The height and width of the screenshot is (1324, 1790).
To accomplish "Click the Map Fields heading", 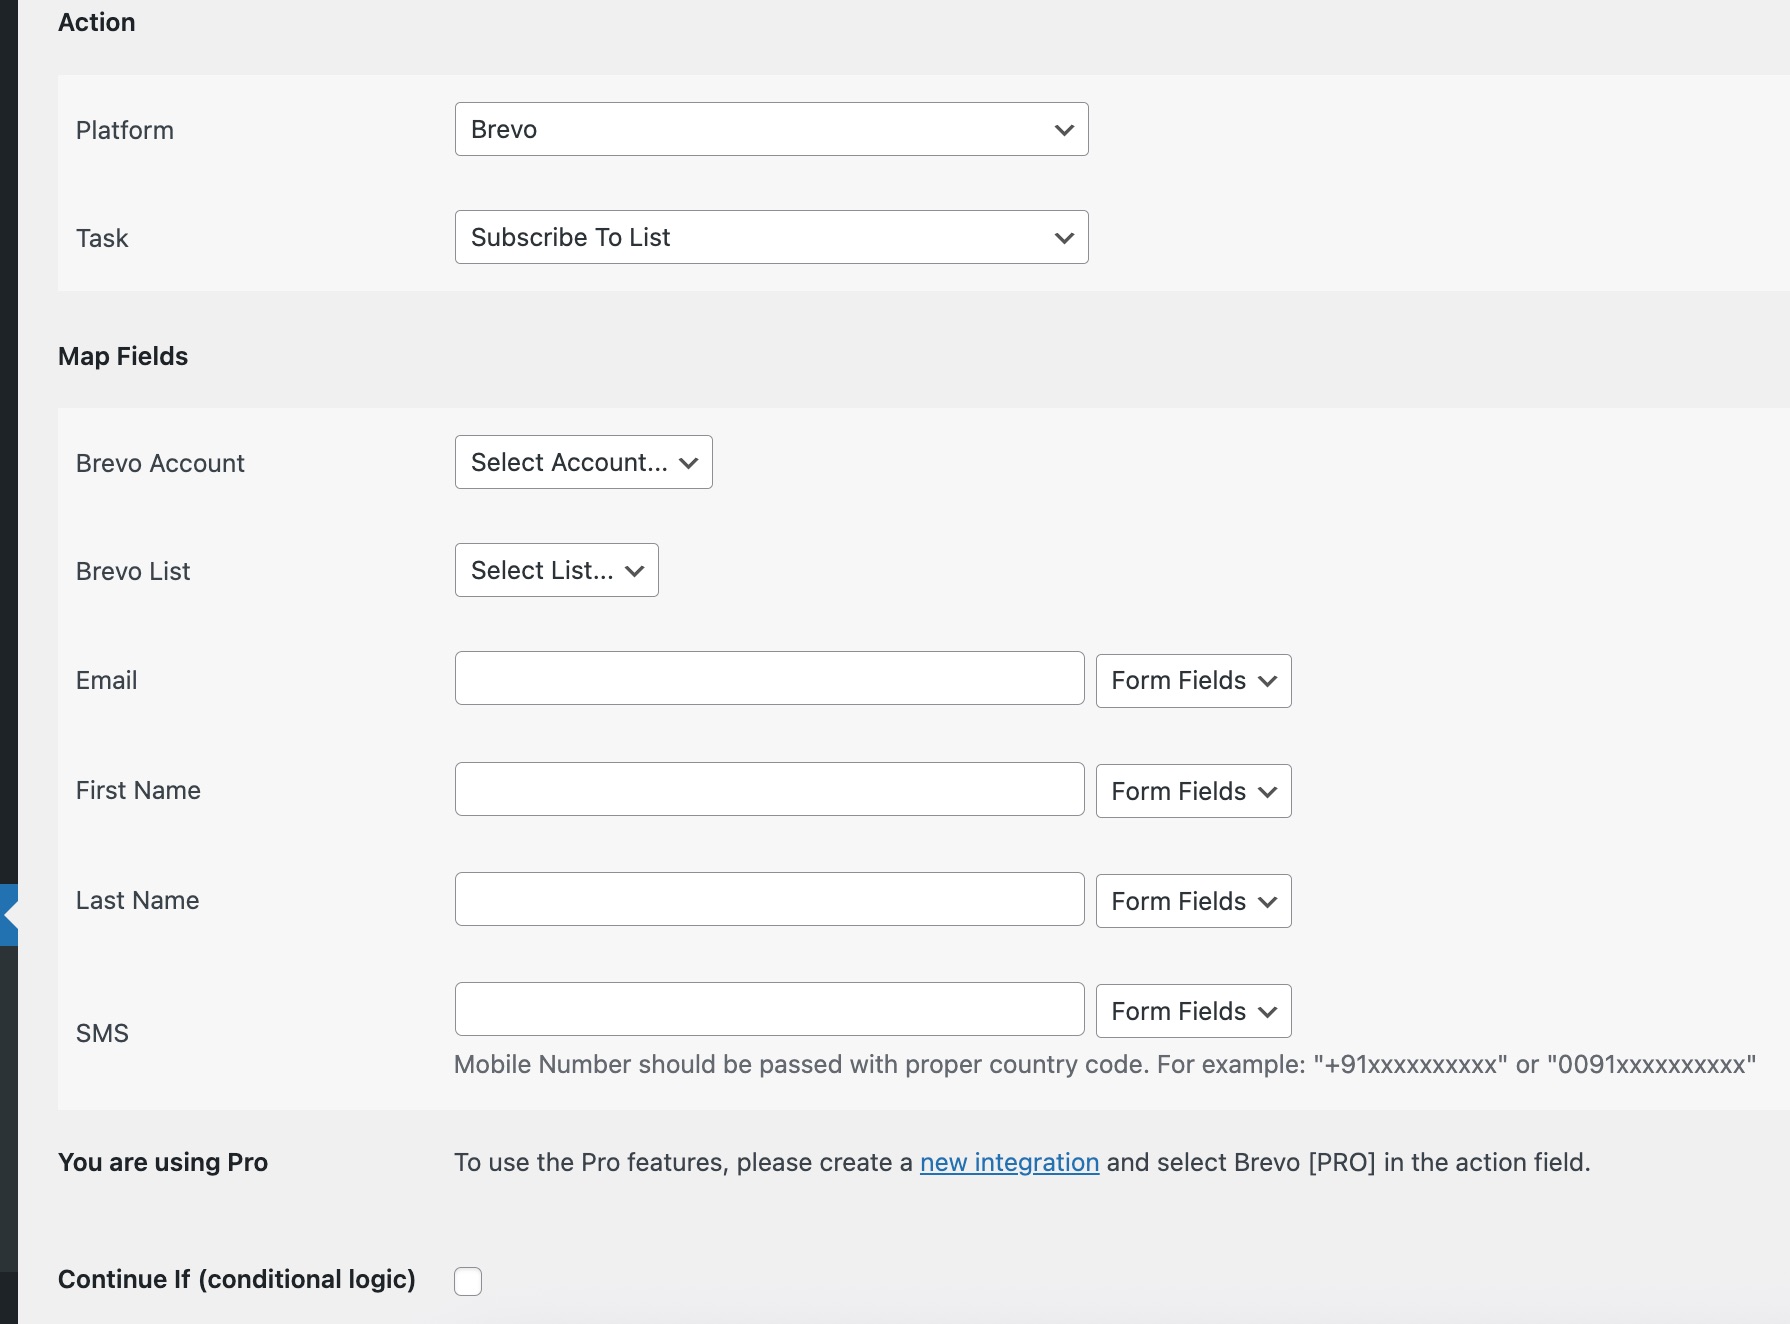I will [x=123, y=356].
